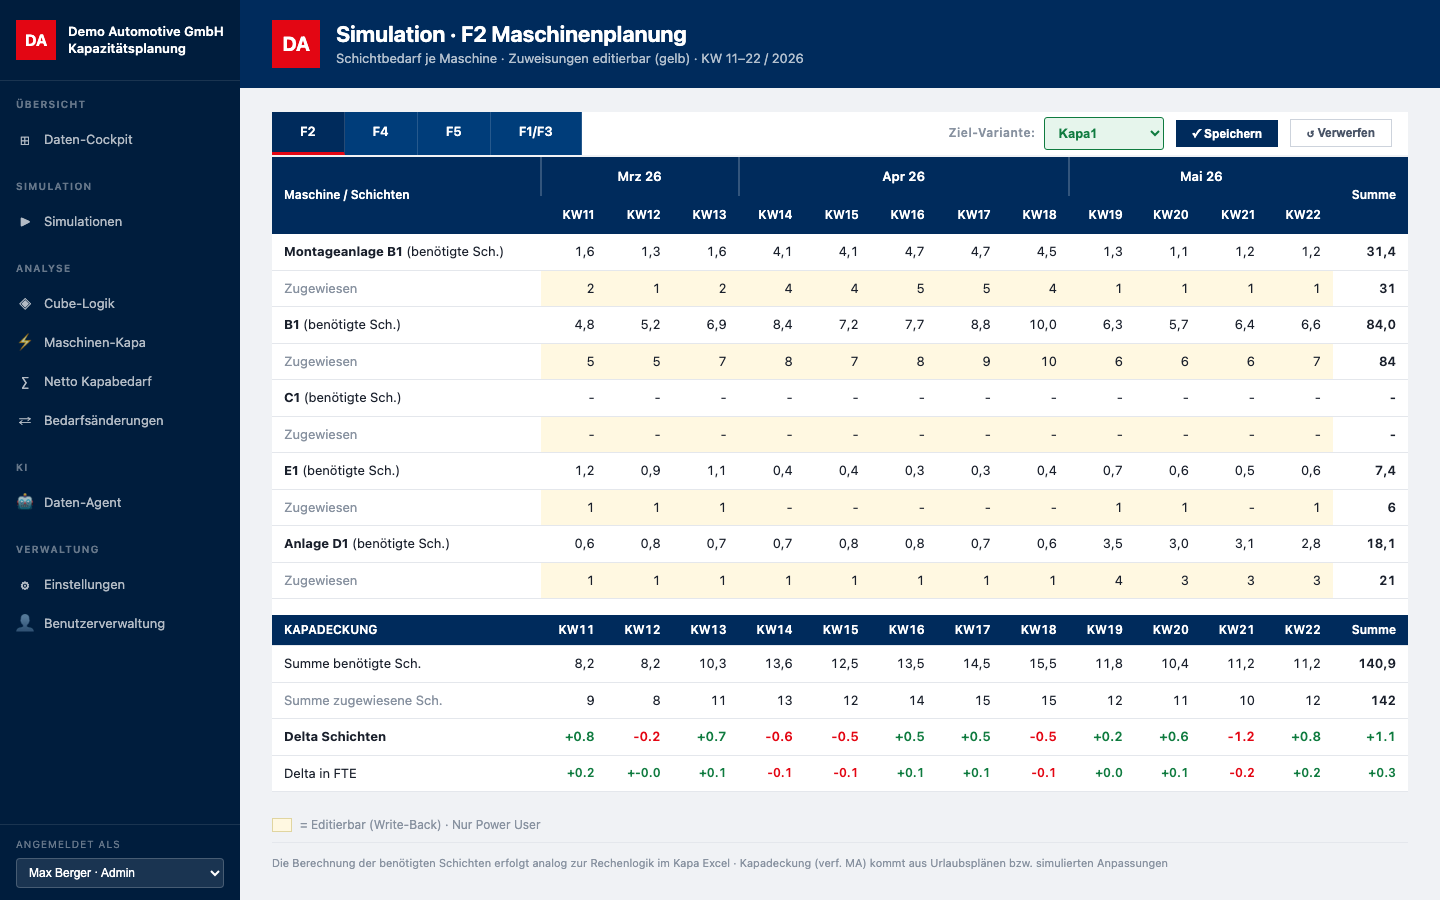The height and width of the screenshot is (900, 1440).
Task: Click B1 Summe value 84,0
Action: [1381, 325]
